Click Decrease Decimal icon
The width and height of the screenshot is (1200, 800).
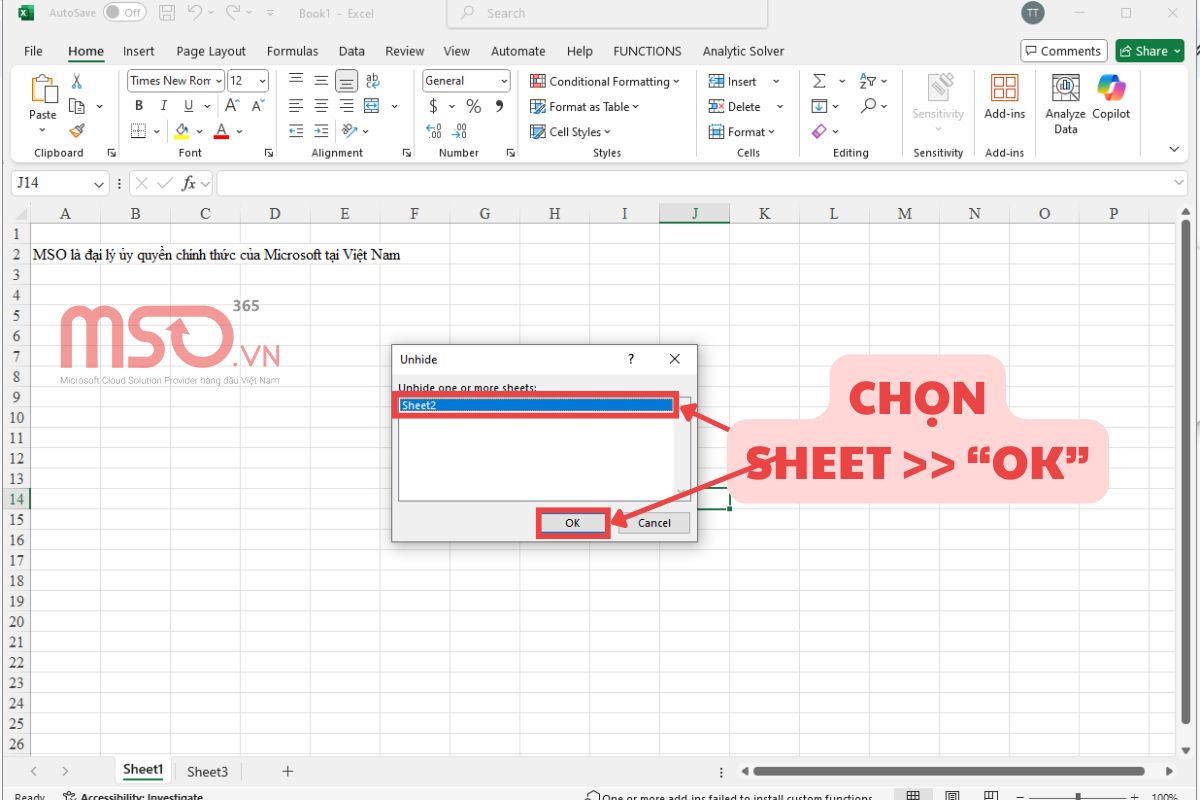tap(459, 131)
